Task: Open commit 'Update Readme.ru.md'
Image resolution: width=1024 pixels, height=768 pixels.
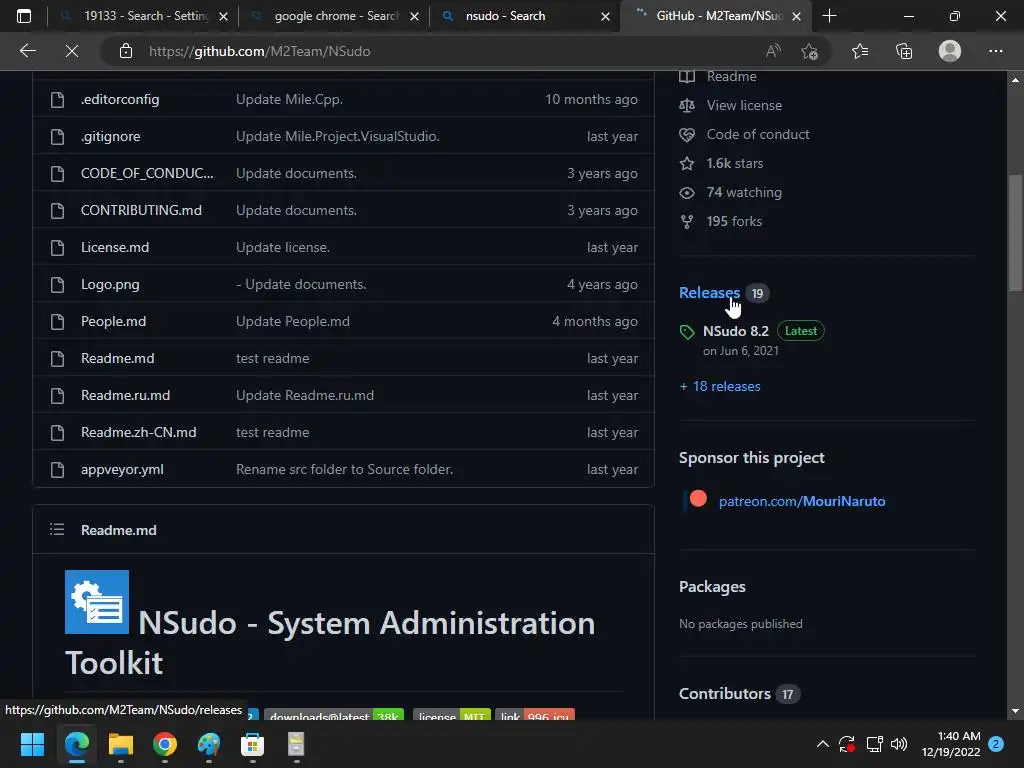Action: (305, 395)
